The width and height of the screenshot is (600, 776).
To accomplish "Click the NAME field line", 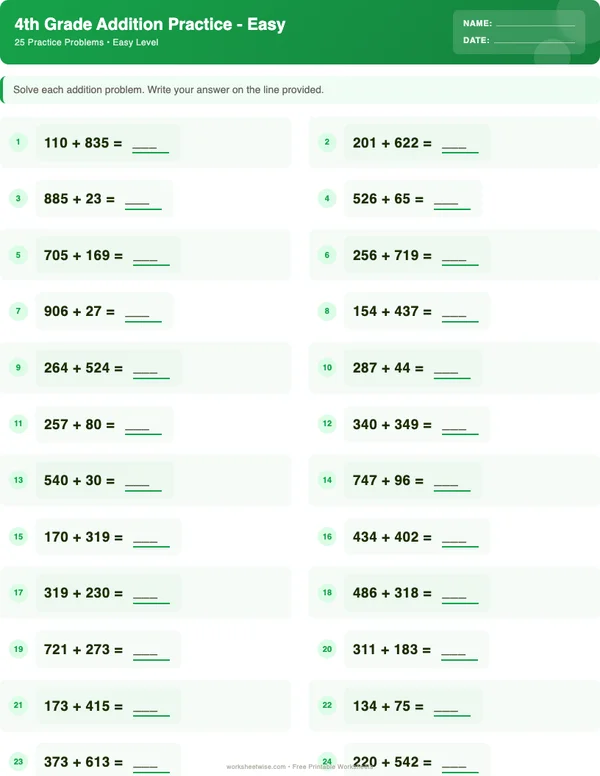I will (535, 23).
